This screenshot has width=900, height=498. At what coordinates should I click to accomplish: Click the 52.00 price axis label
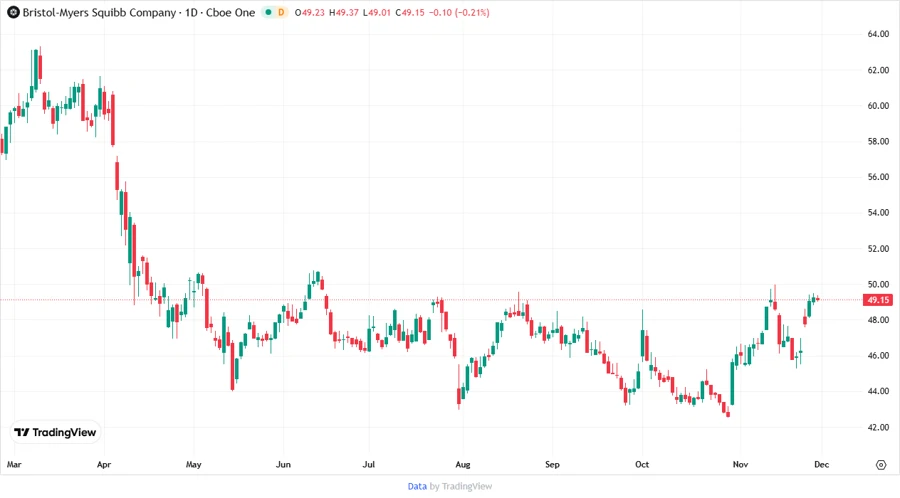[x=878, y=248]
